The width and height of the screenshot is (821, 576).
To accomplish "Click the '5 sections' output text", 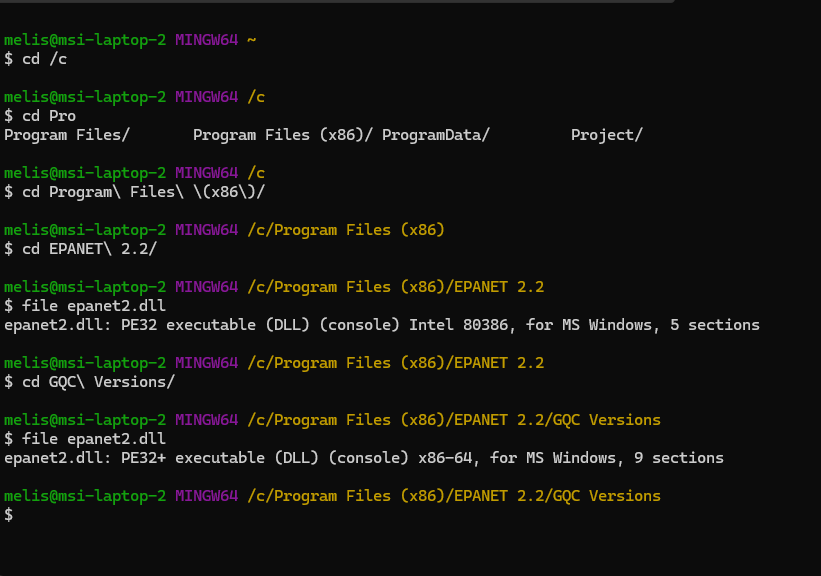I will pyautogui.click(x=715, y=325).
